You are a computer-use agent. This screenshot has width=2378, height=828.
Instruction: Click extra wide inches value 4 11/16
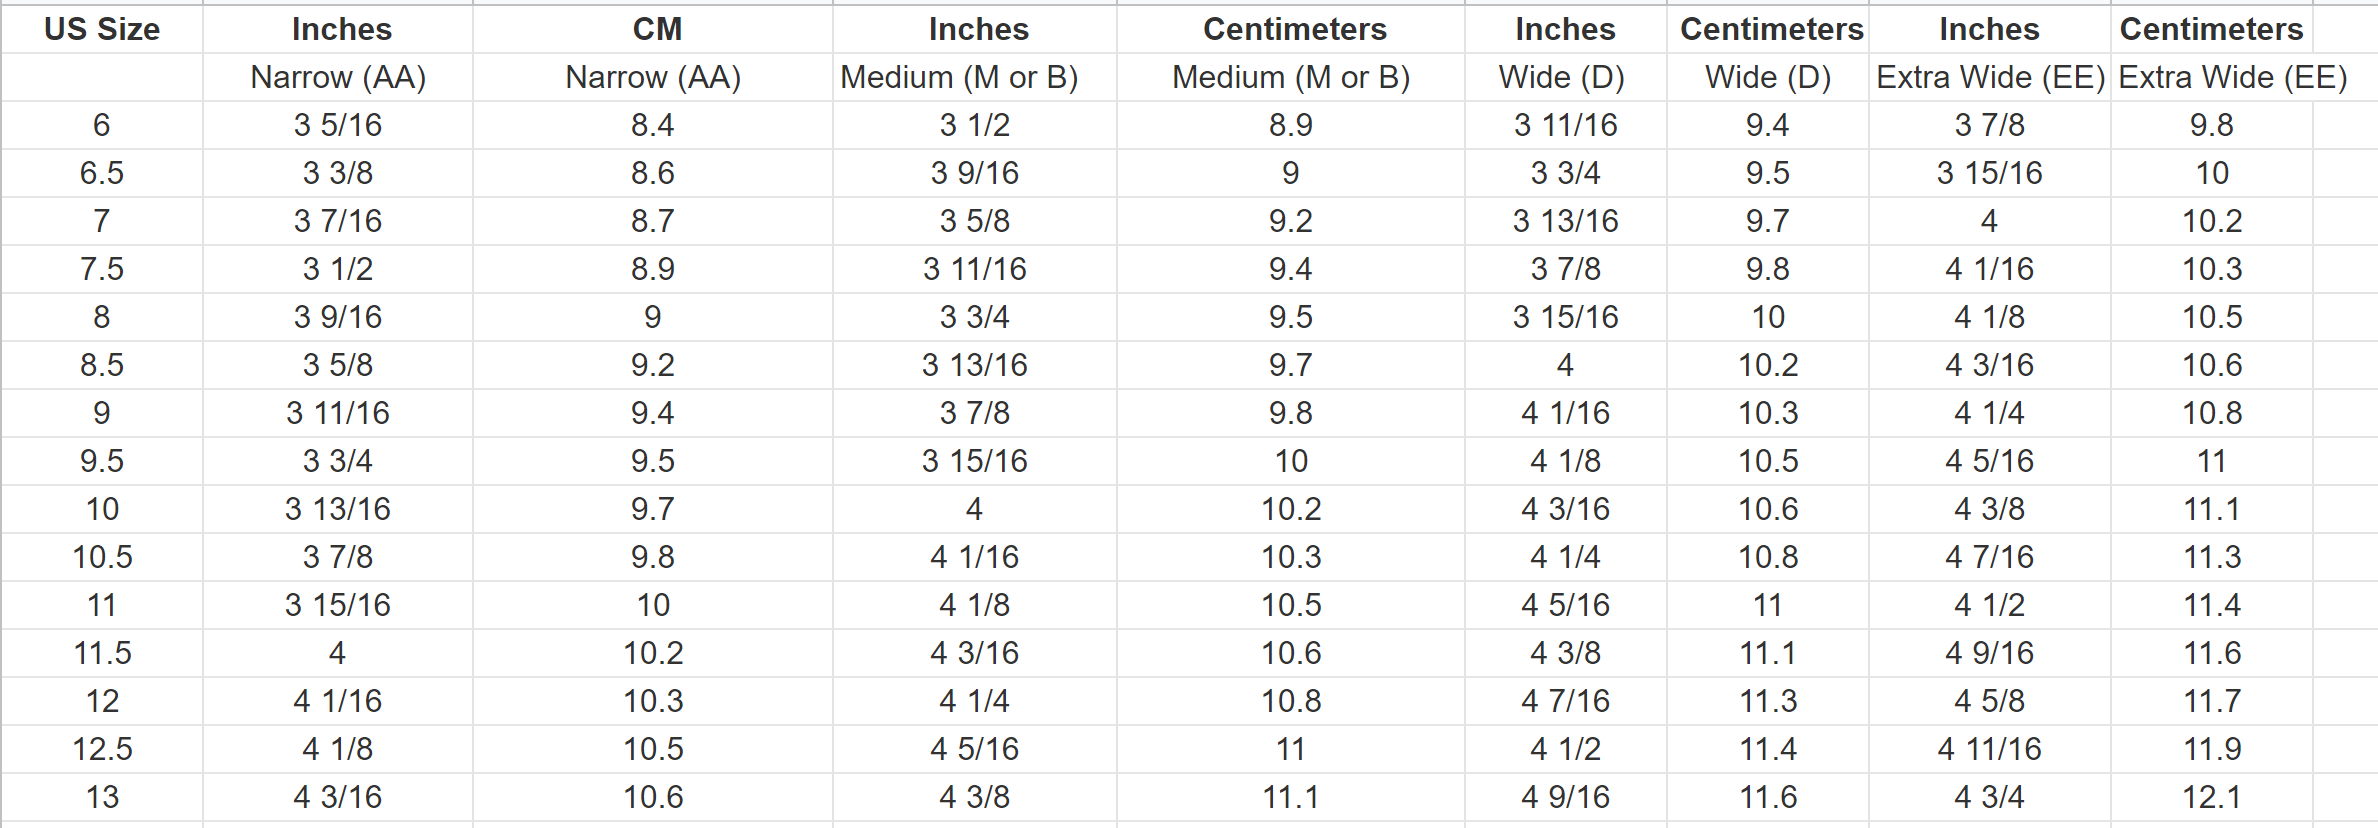(1990, 749)
